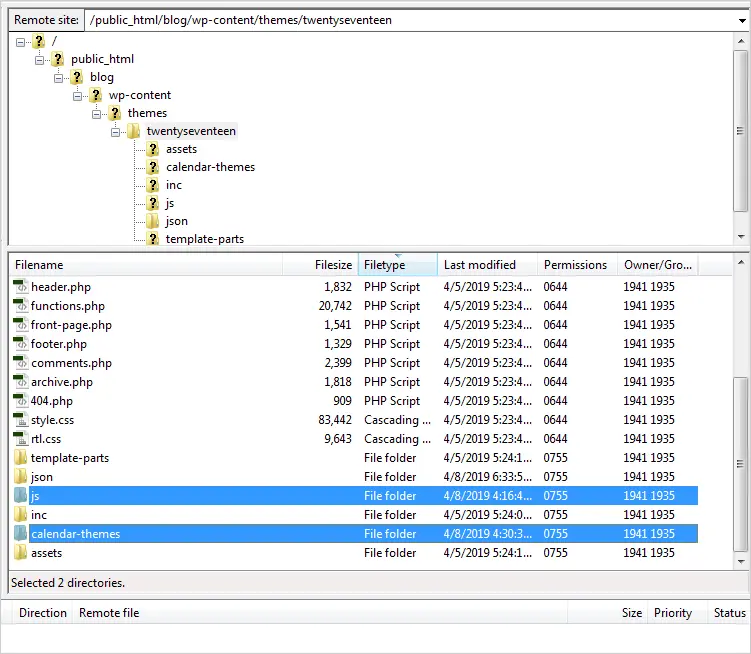751x654 pixels.
Task: Click the directory tree scroll down arrow
Action: [741, 236]
